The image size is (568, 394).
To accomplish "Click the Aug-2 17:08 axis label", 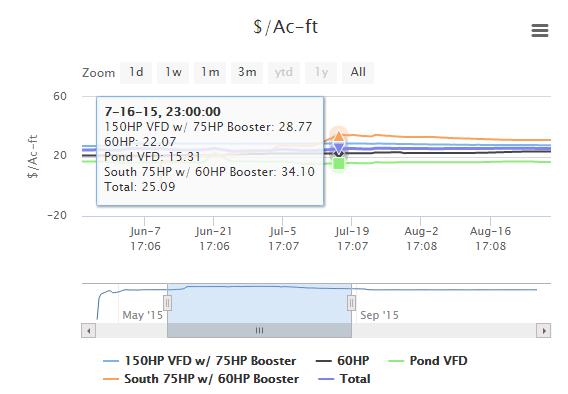I will (x=421, y=239).
